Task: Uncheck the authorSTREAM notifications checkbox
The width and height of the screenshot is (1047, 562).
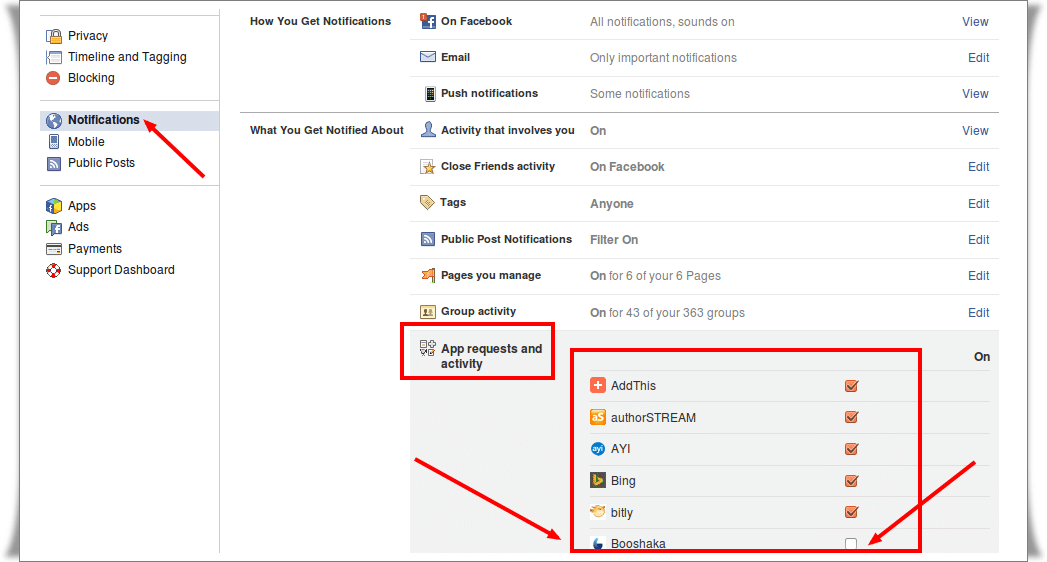Action: [851, 417]
